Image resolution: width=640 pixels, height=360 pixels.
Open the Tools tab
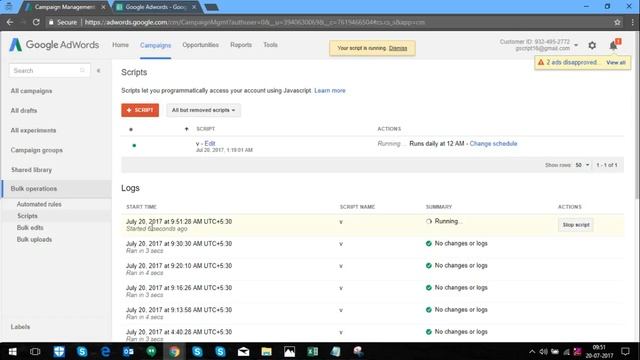coord(270,45)
